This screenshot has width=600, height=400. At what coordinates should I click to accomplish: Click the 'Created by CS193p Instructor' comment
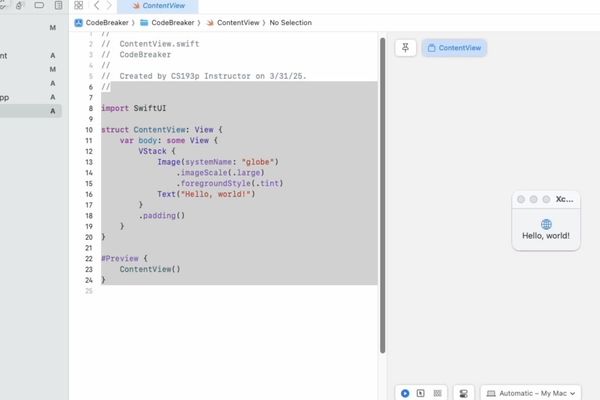click(204, 76)
